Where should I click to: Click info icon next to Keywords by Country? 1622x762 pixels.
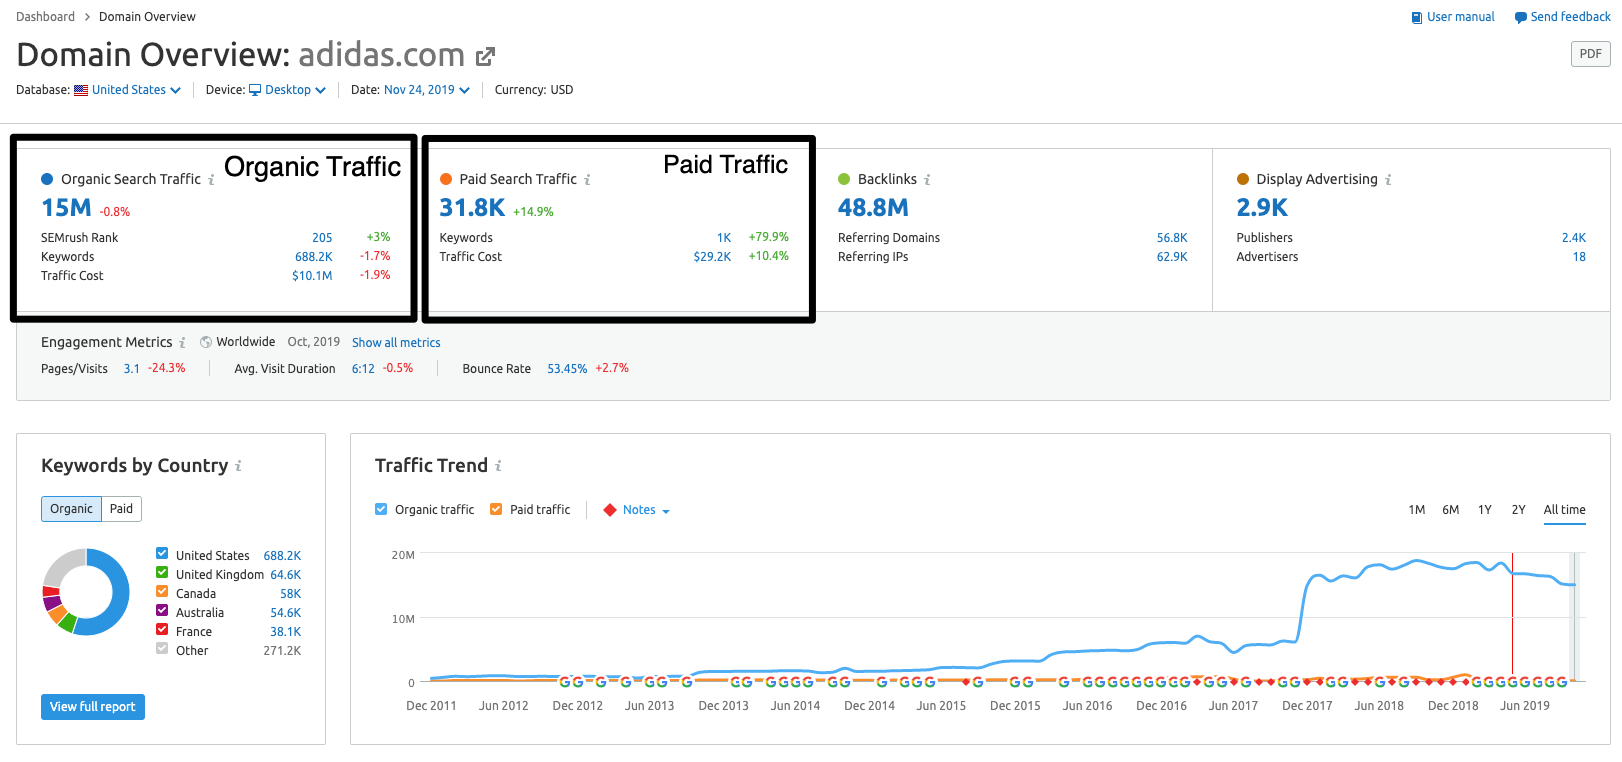(x=238, y=466)
